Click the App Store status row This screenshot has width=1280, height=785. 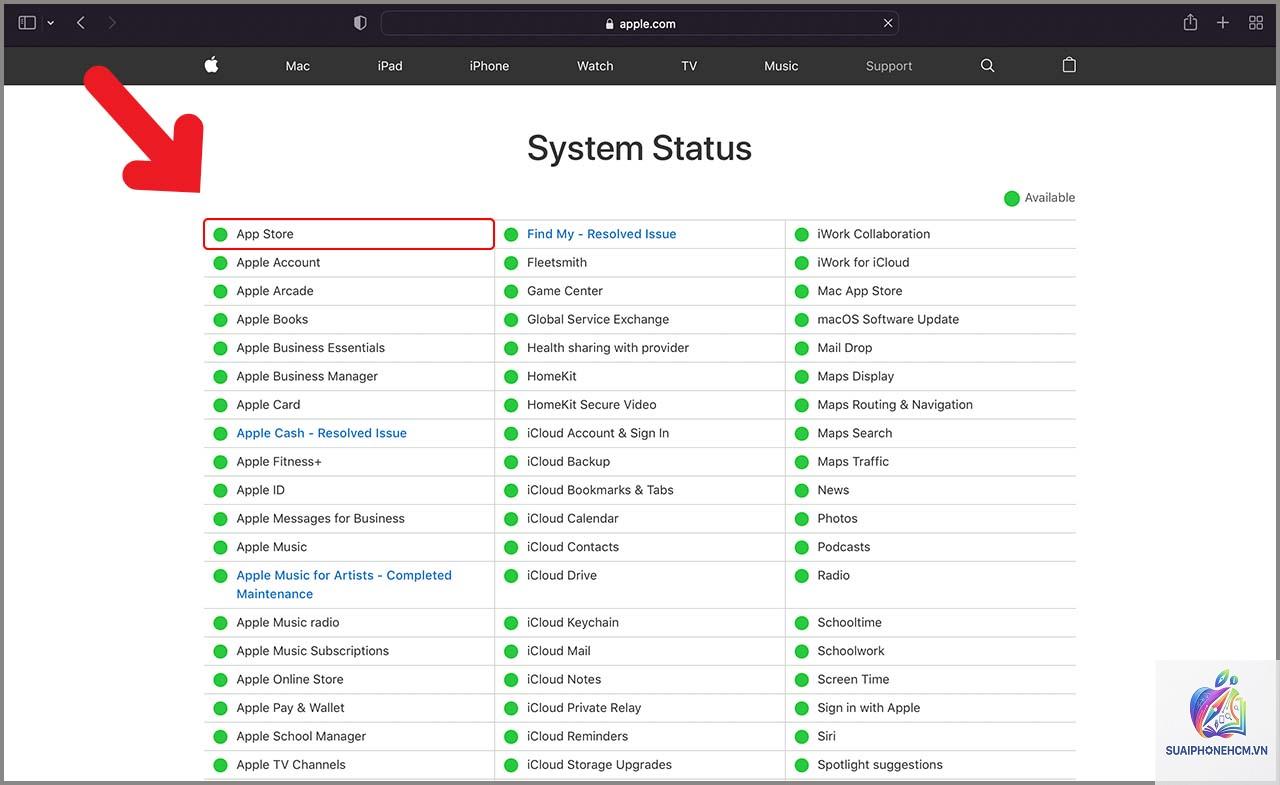[349, 234]
